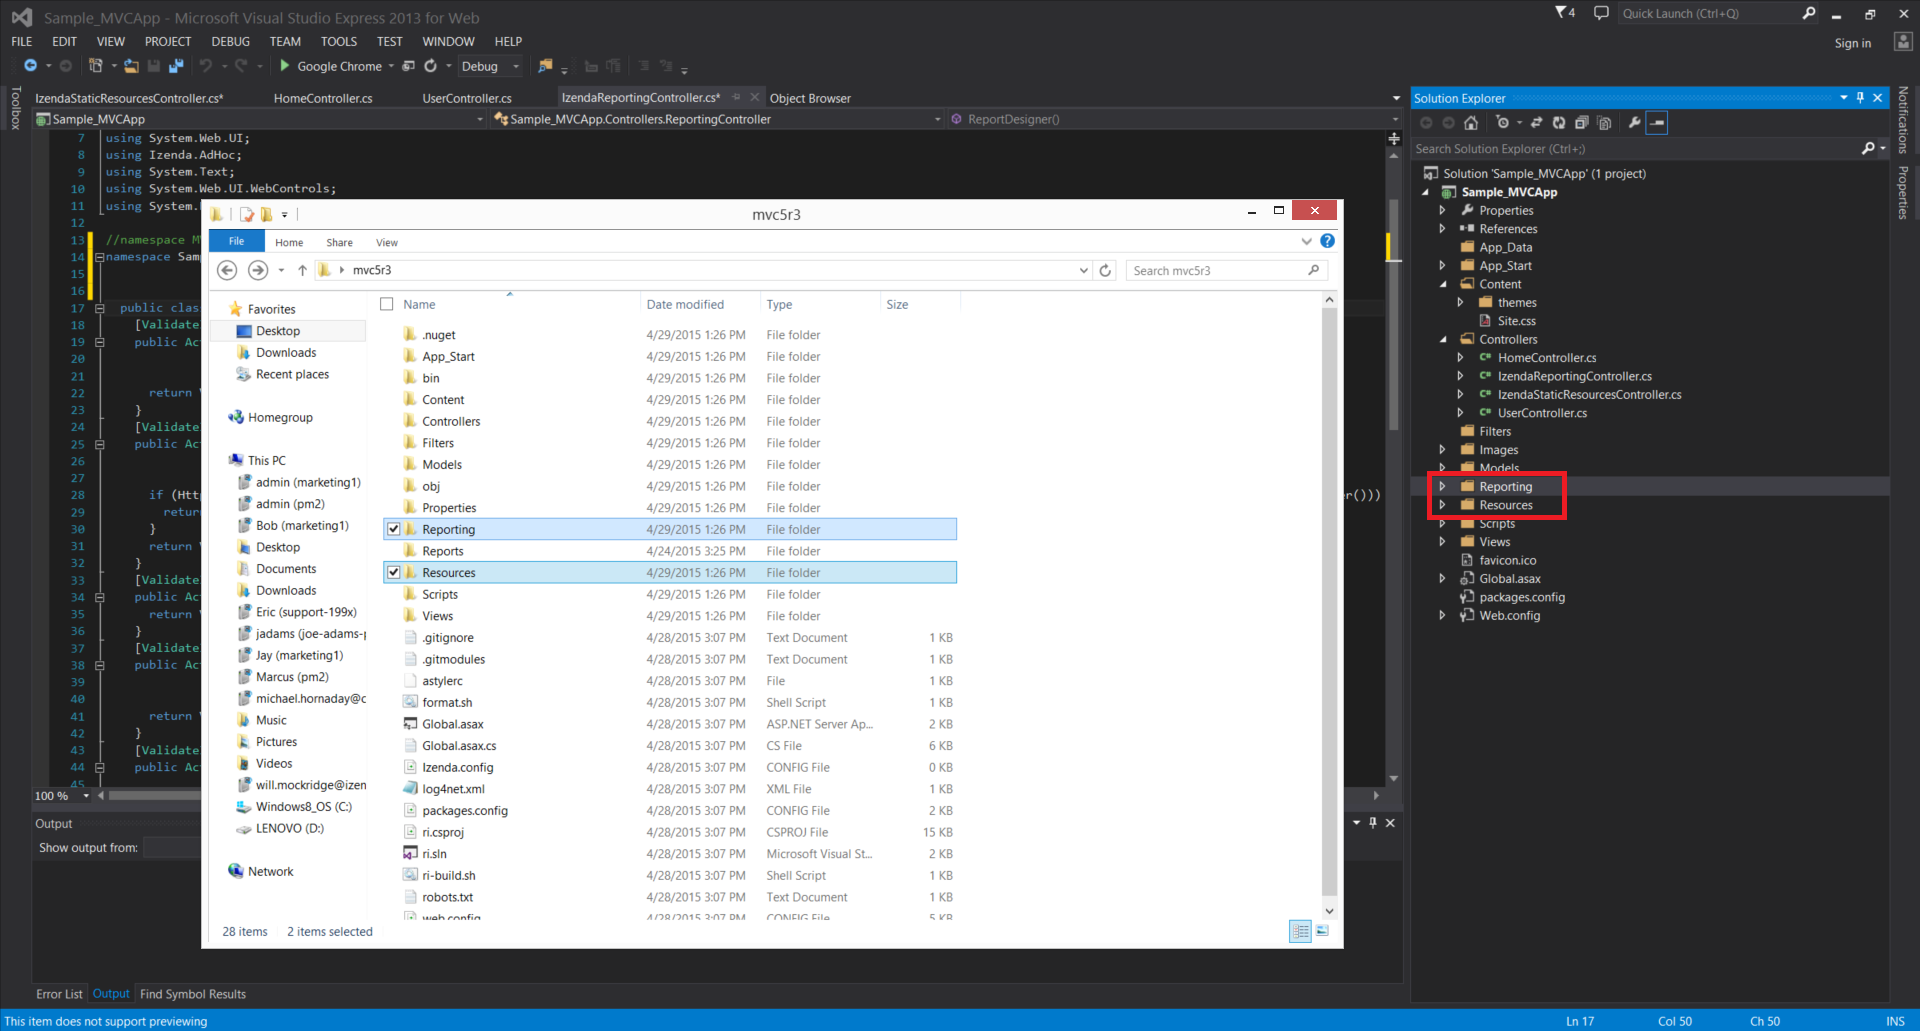Click the Solution Explorer search magnifier icon
Viewport: 1920px width, 1031px height.
(x=1868, y=148)
